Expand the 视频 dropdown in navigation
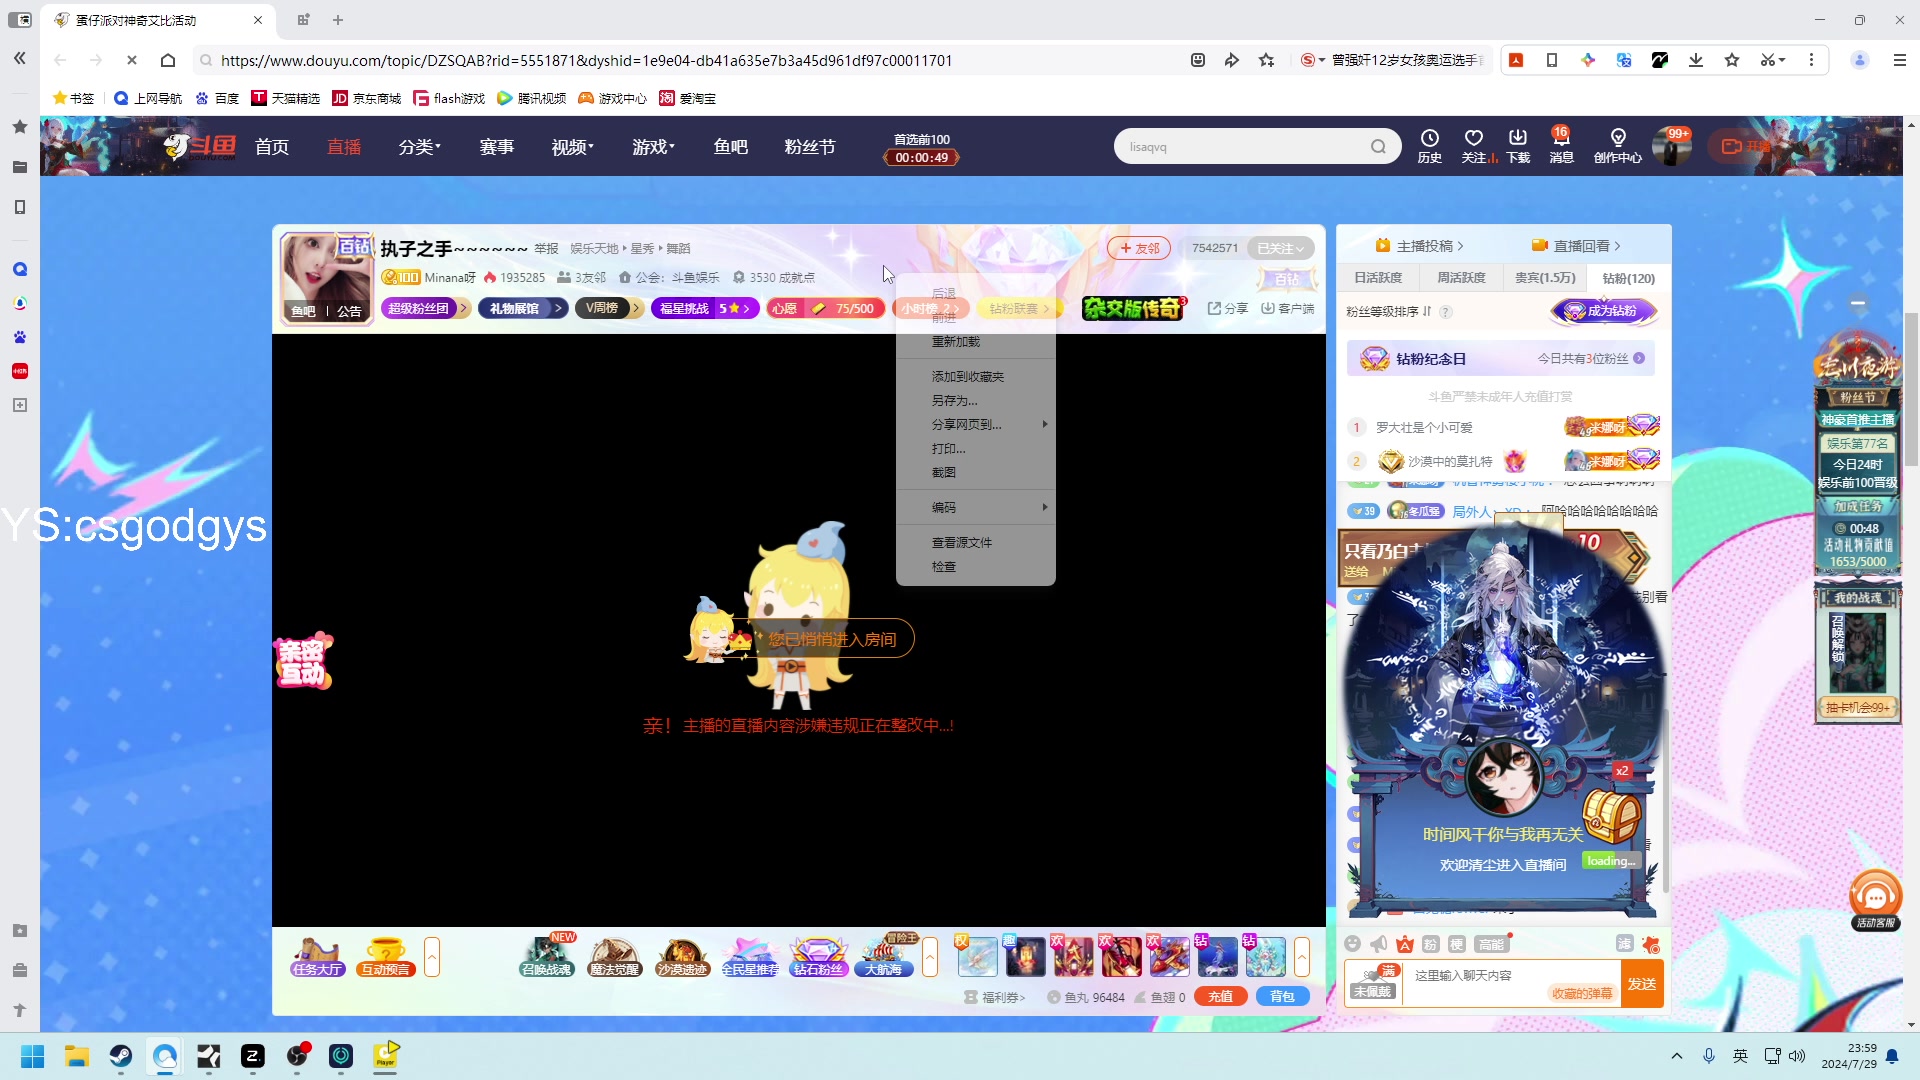 point(573,147)
